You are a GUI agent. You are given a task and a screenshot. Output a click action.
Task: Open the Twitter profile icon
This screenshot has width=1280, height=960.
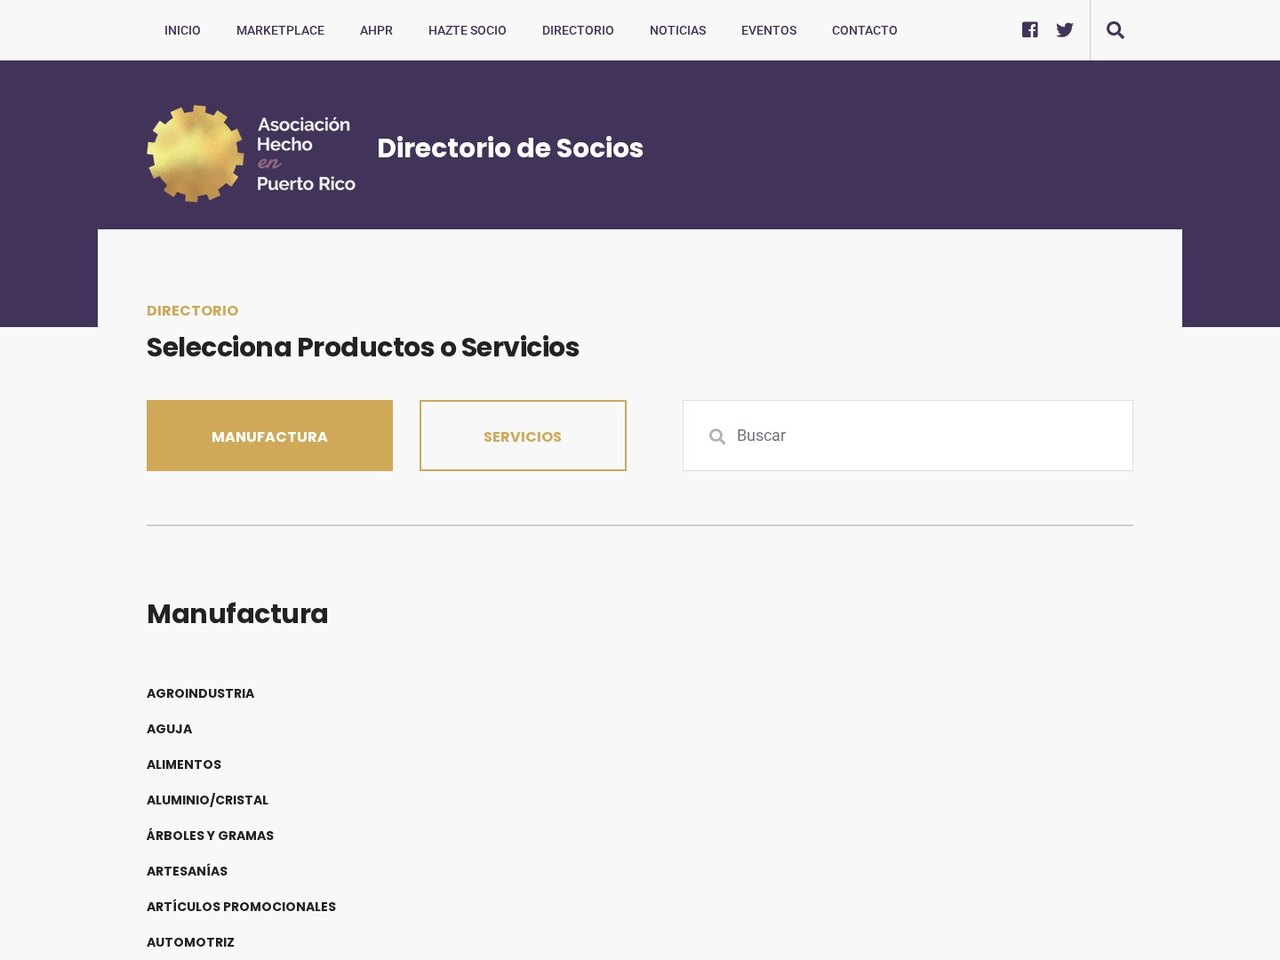point(1065,30)
